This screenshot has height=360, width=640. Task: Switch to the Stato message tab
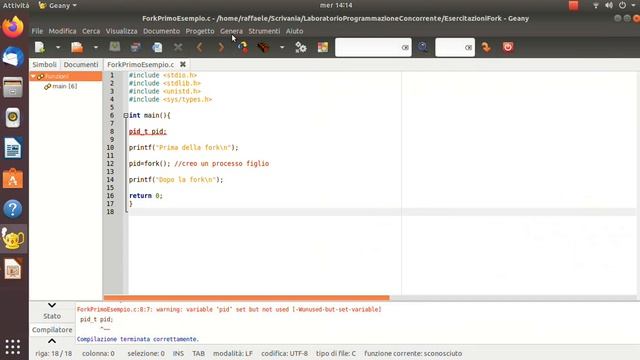point(52,316)
